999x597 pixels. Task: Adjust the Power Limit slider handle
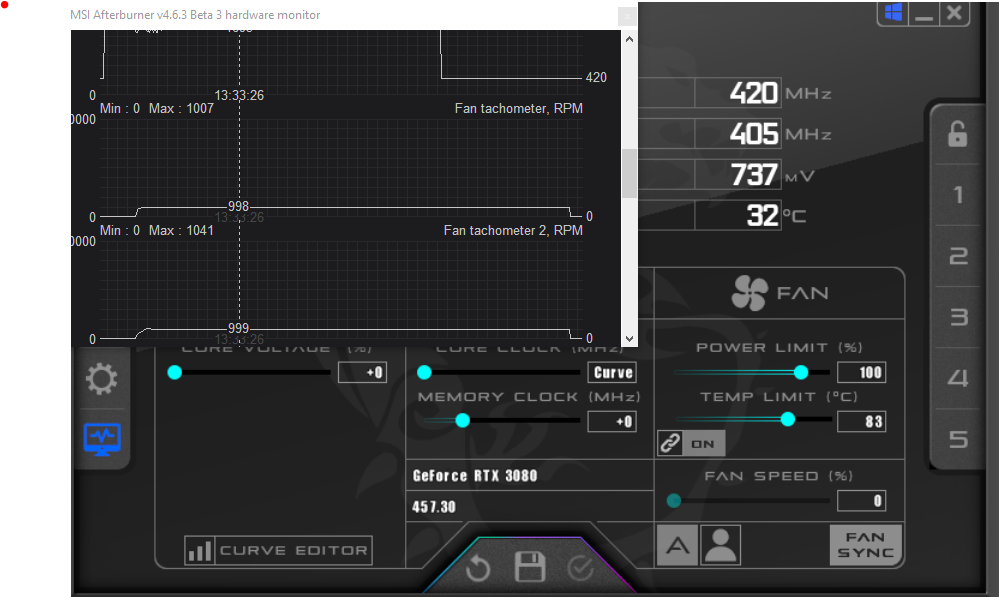801,372
